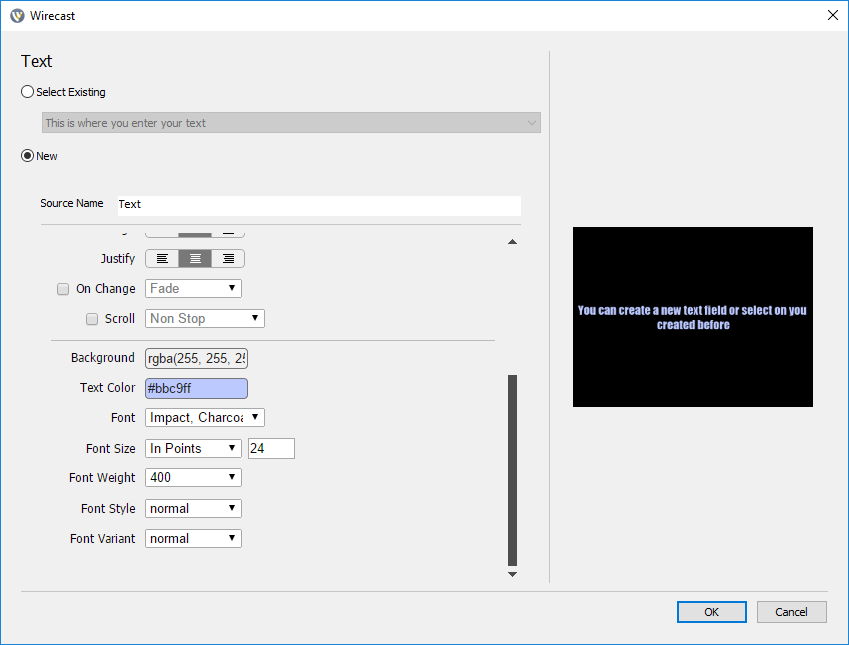Click the Text Color swatch field

point(196,387)
